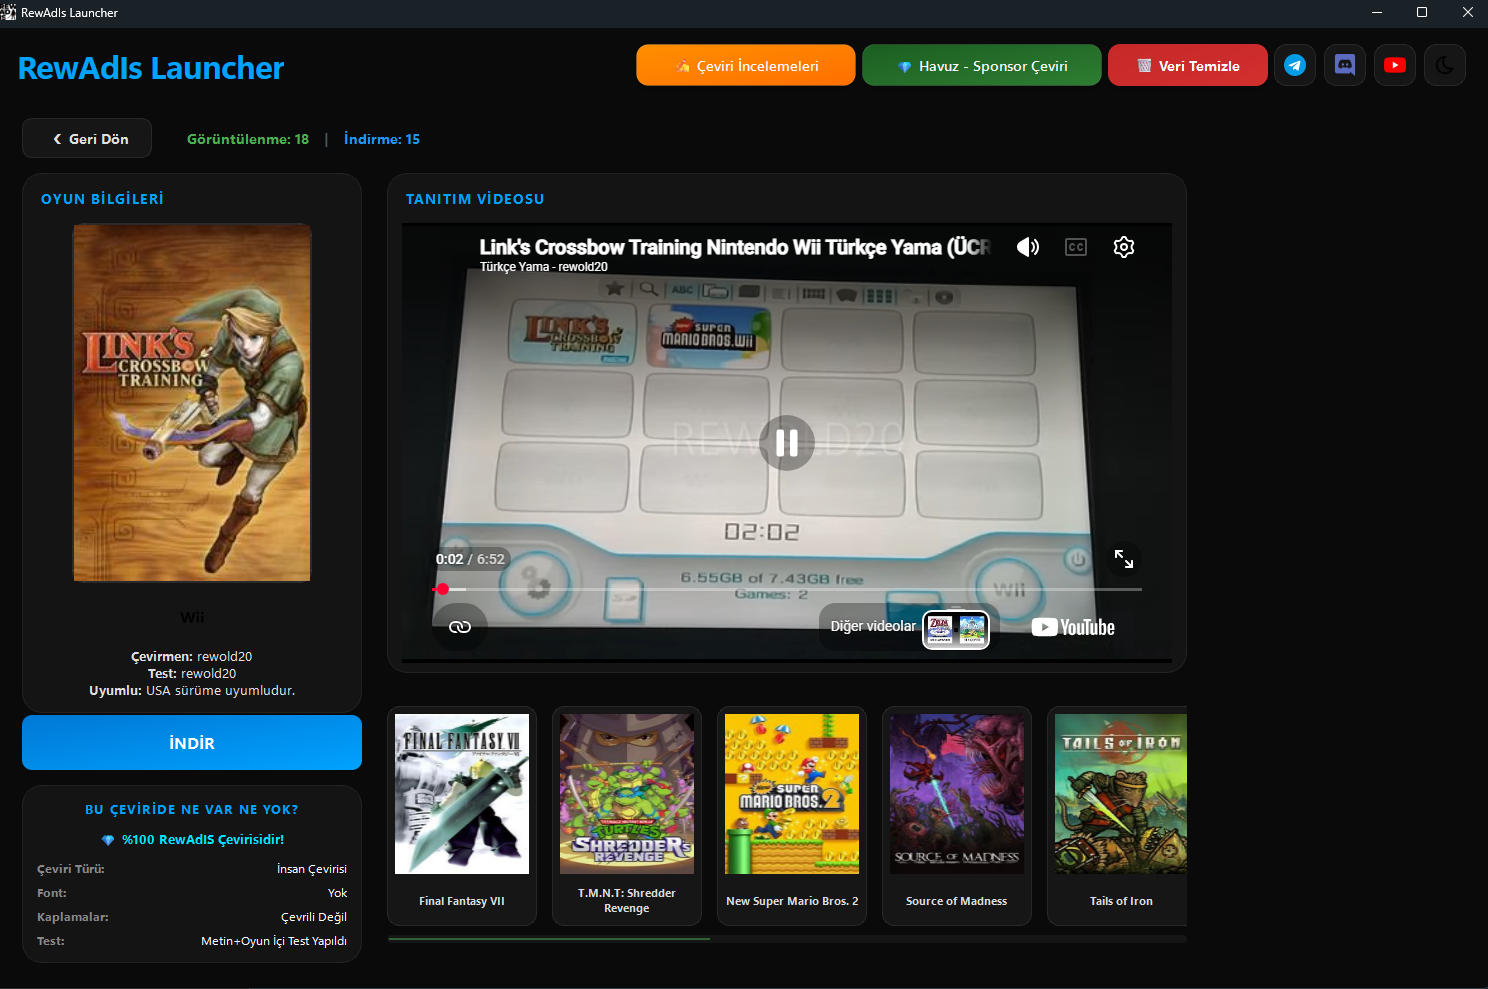
Task: Click the İndirme: 15 counter
Action: pos(382,139)
